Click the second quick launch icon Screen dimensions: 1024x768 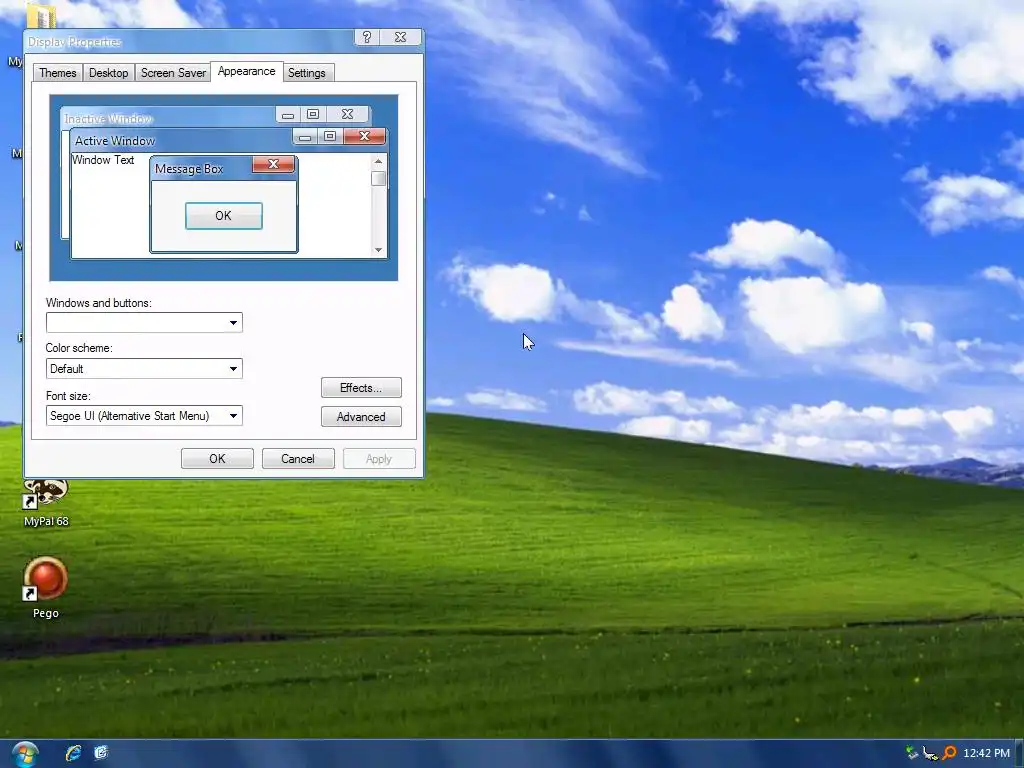(101, 753)
